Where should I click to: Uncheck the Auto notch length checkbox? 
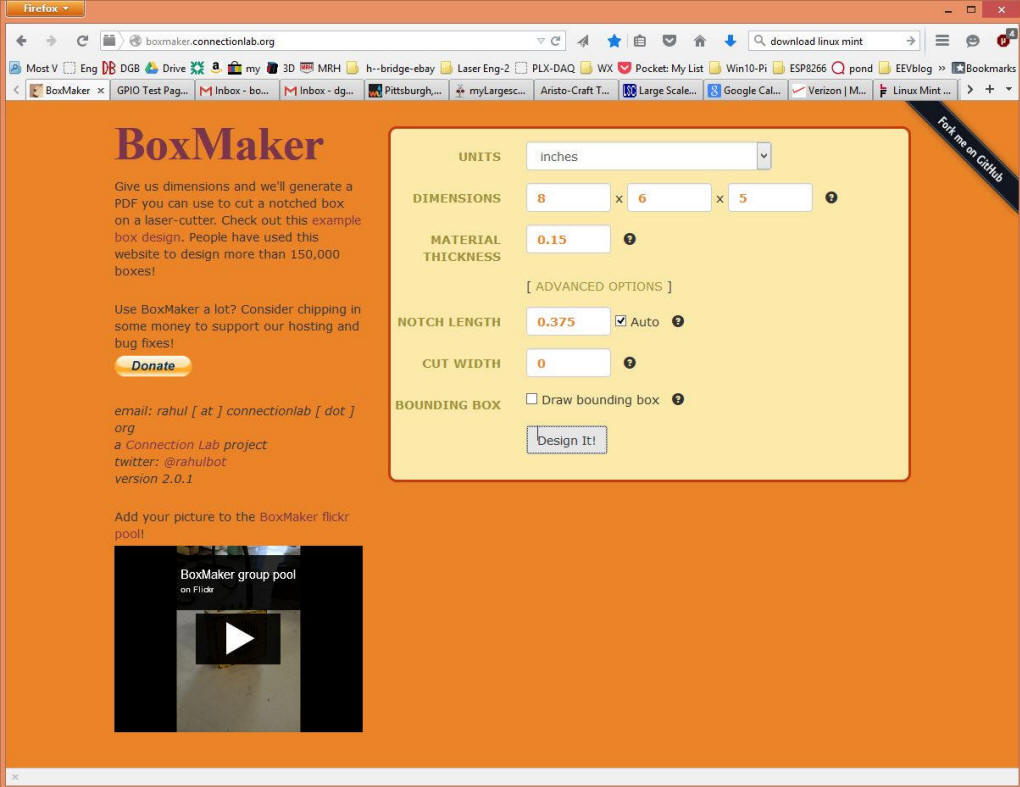[x=621, y=321]
